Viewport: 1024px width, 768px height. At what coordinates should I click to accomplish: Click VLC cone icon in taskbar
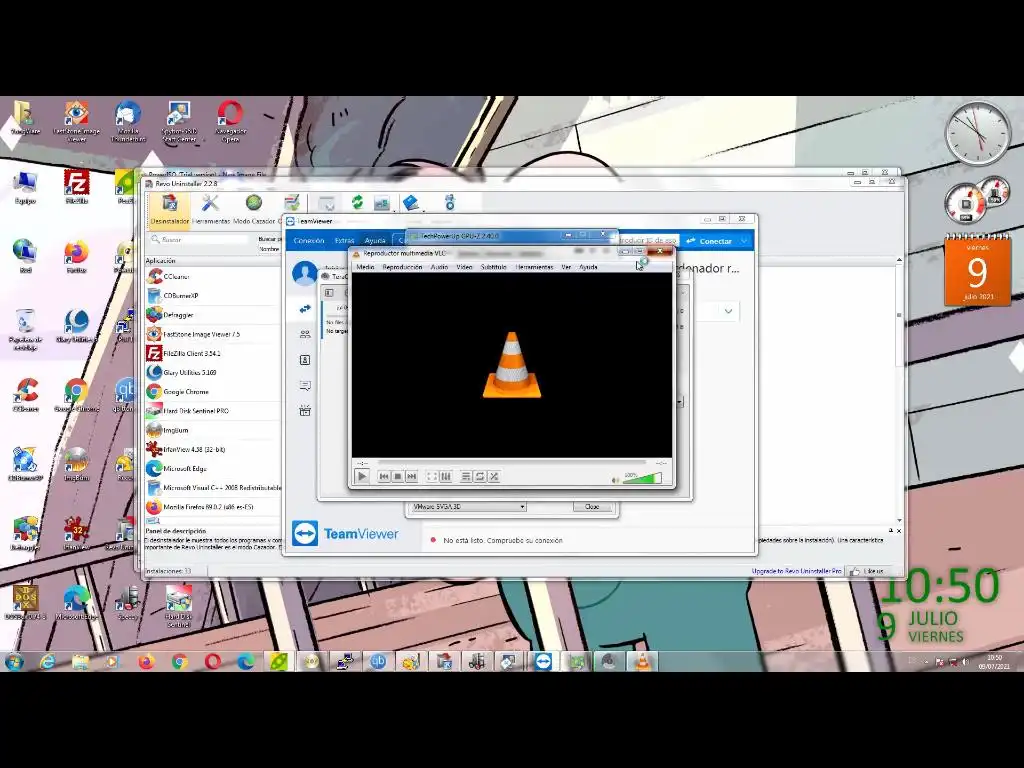pyautogui.click(x=643, y=662)
